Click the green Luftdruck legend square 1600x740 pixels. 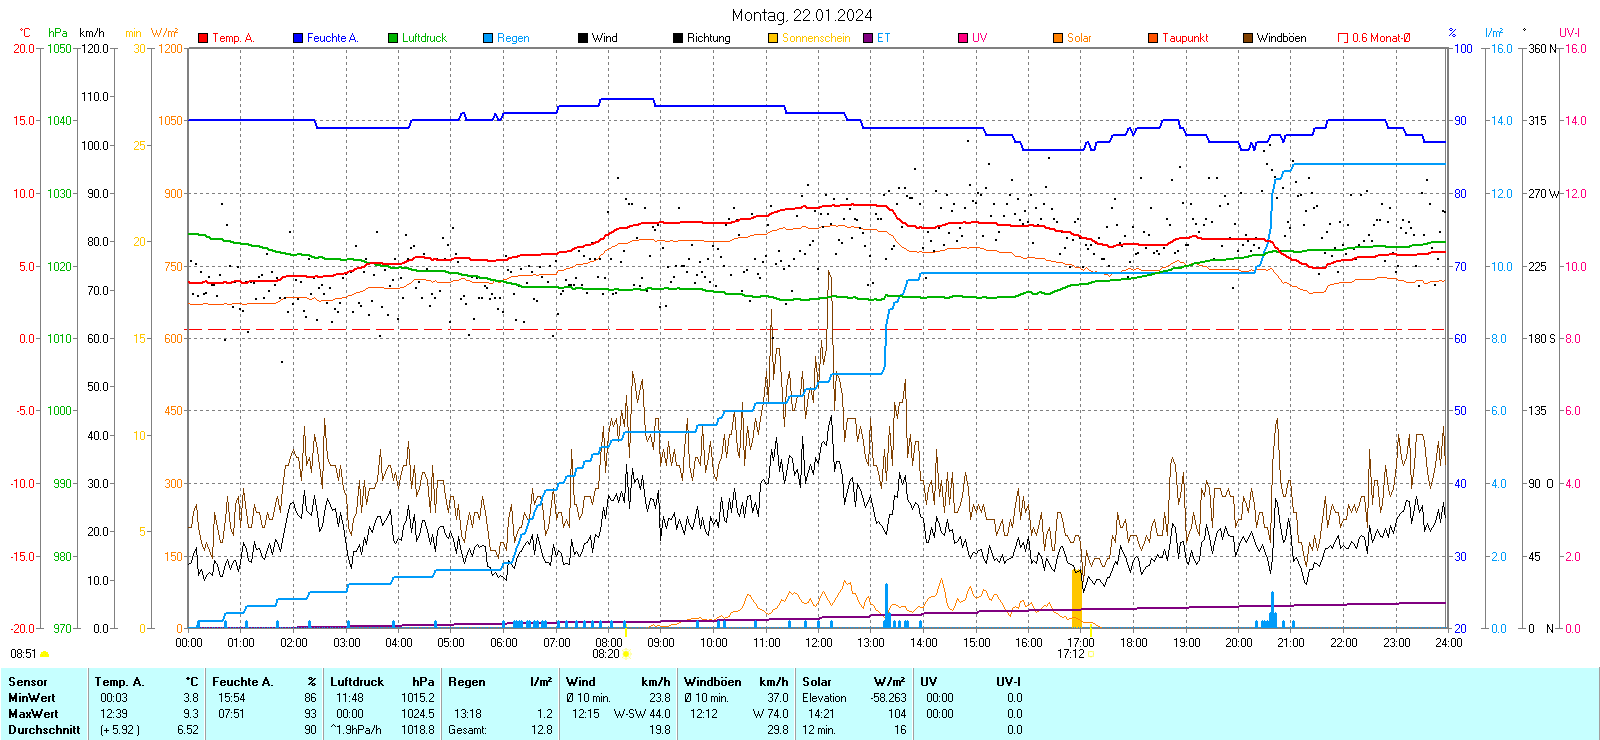coord(393,38)
